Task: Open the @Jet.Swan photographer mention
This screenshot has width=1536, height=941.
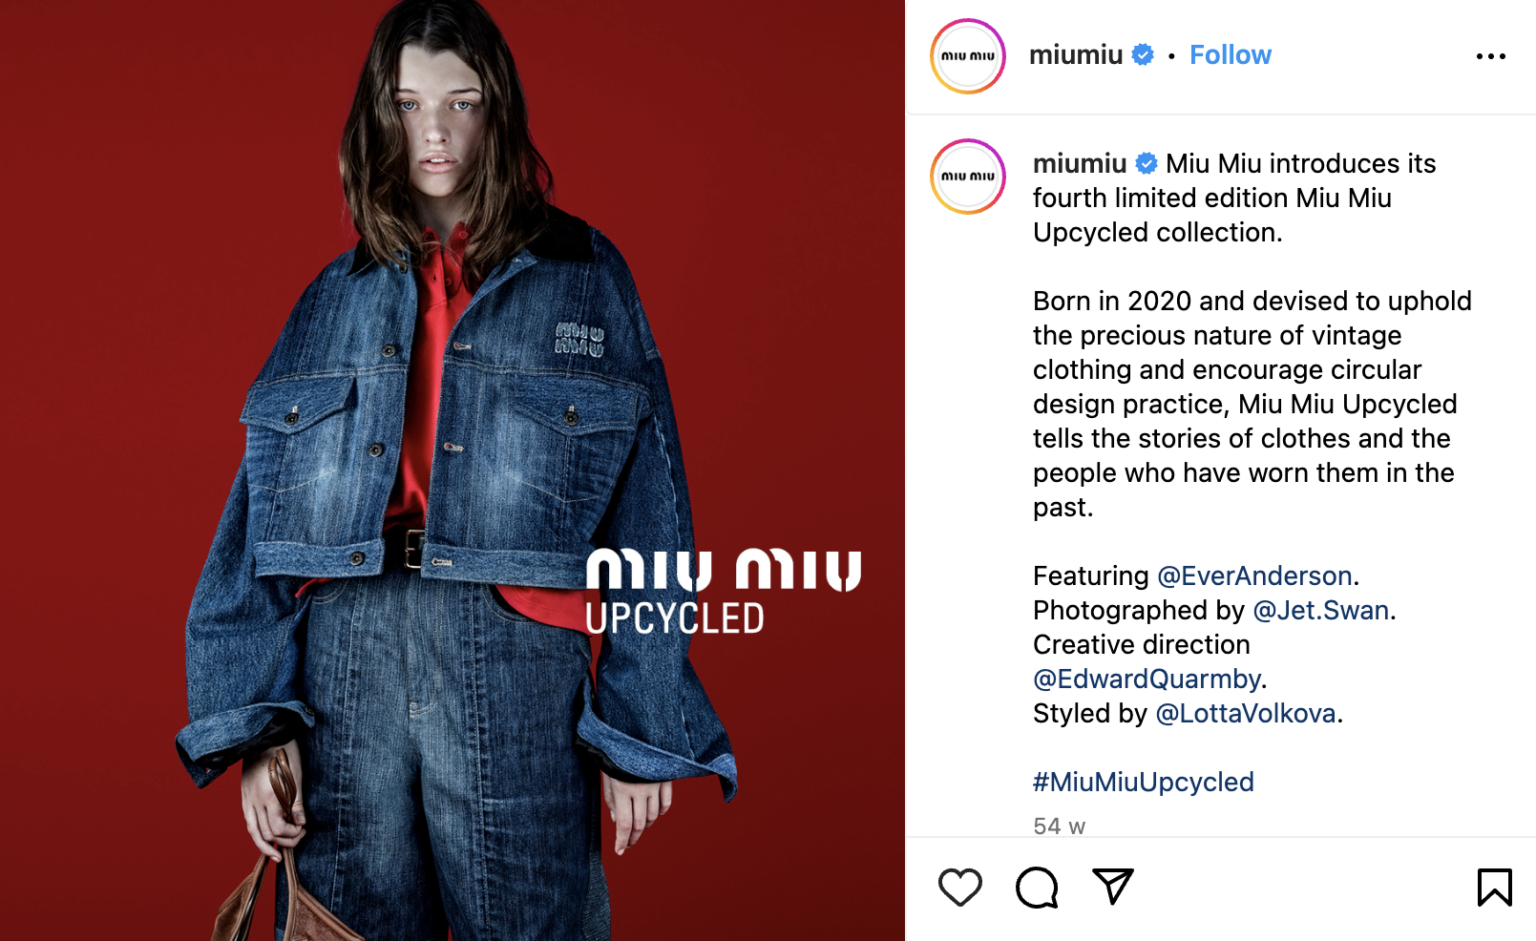Action: (x=1320, y=610)
